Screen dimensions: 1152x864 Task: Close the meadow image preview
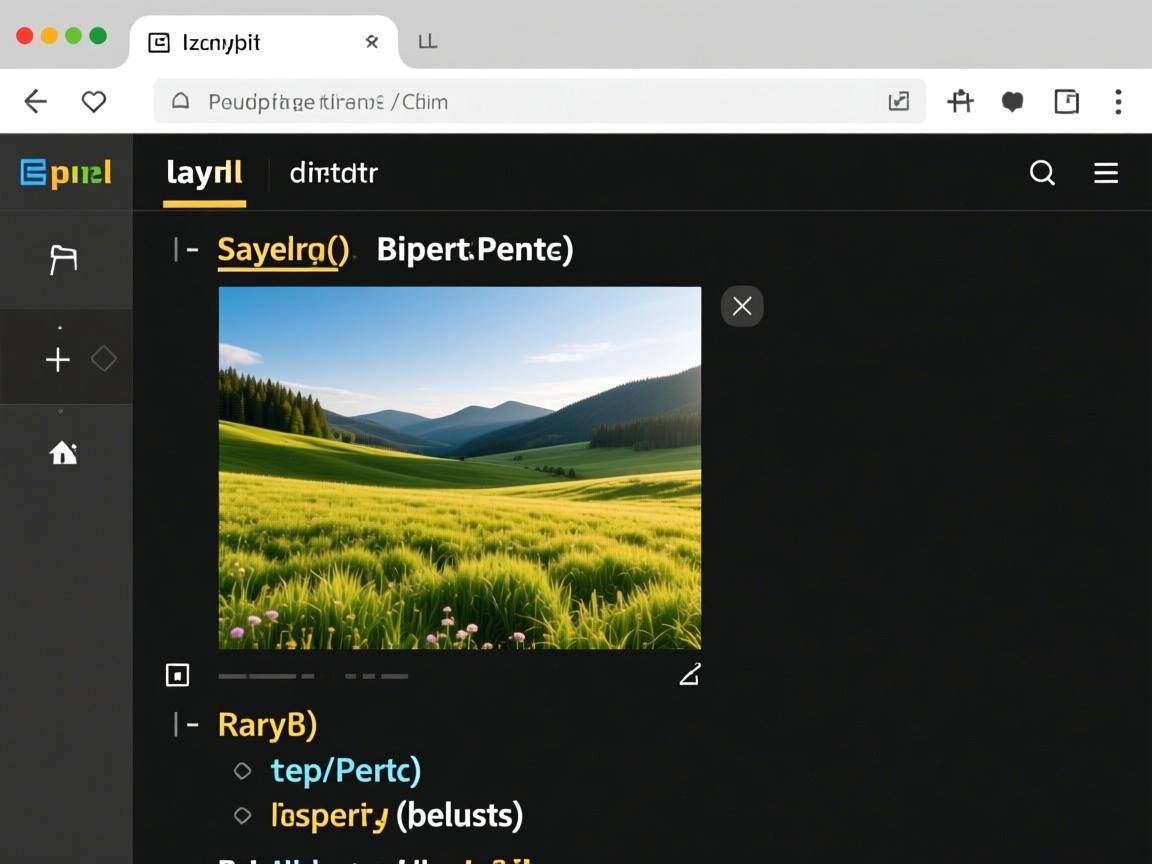(742, 306)
